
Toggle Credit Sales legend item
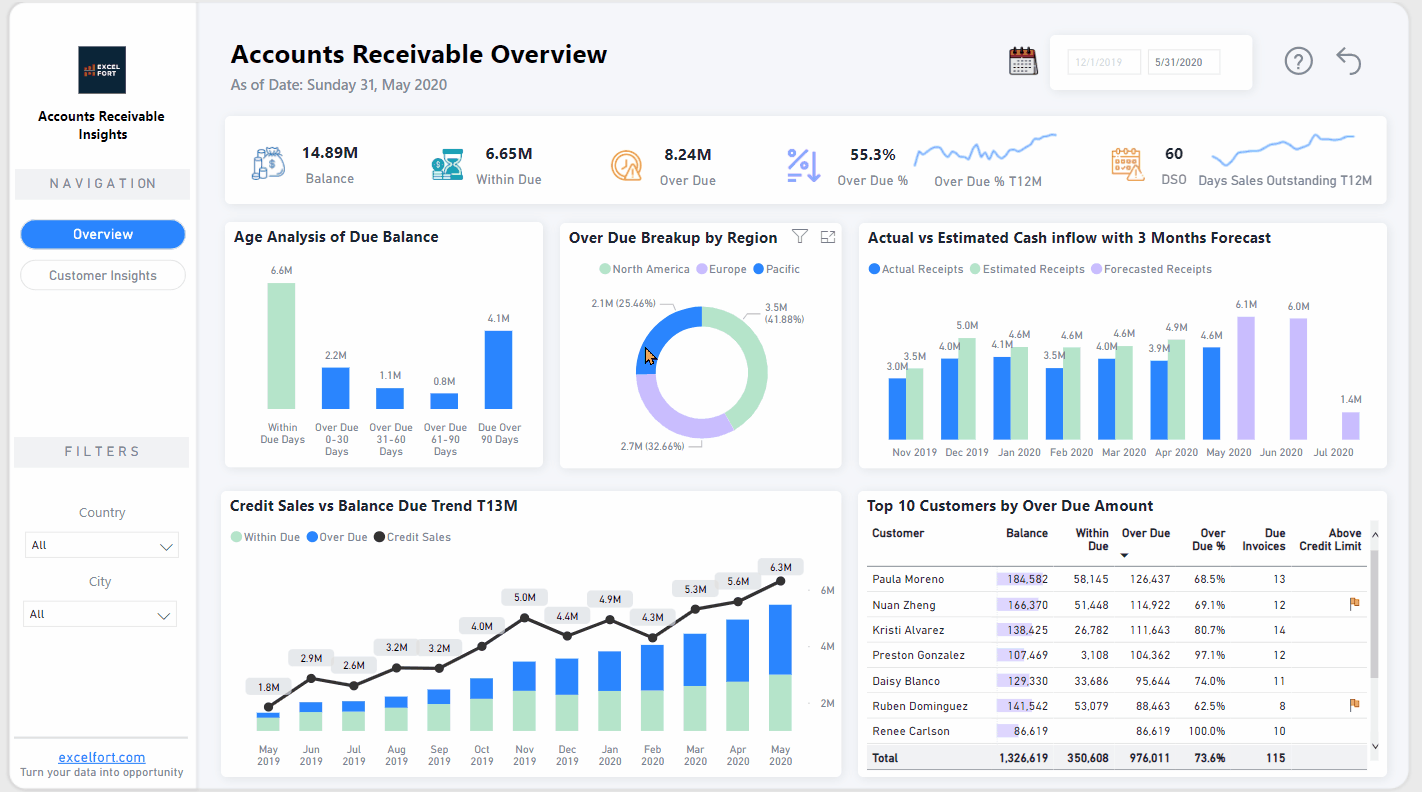click(x=412, y=537)
